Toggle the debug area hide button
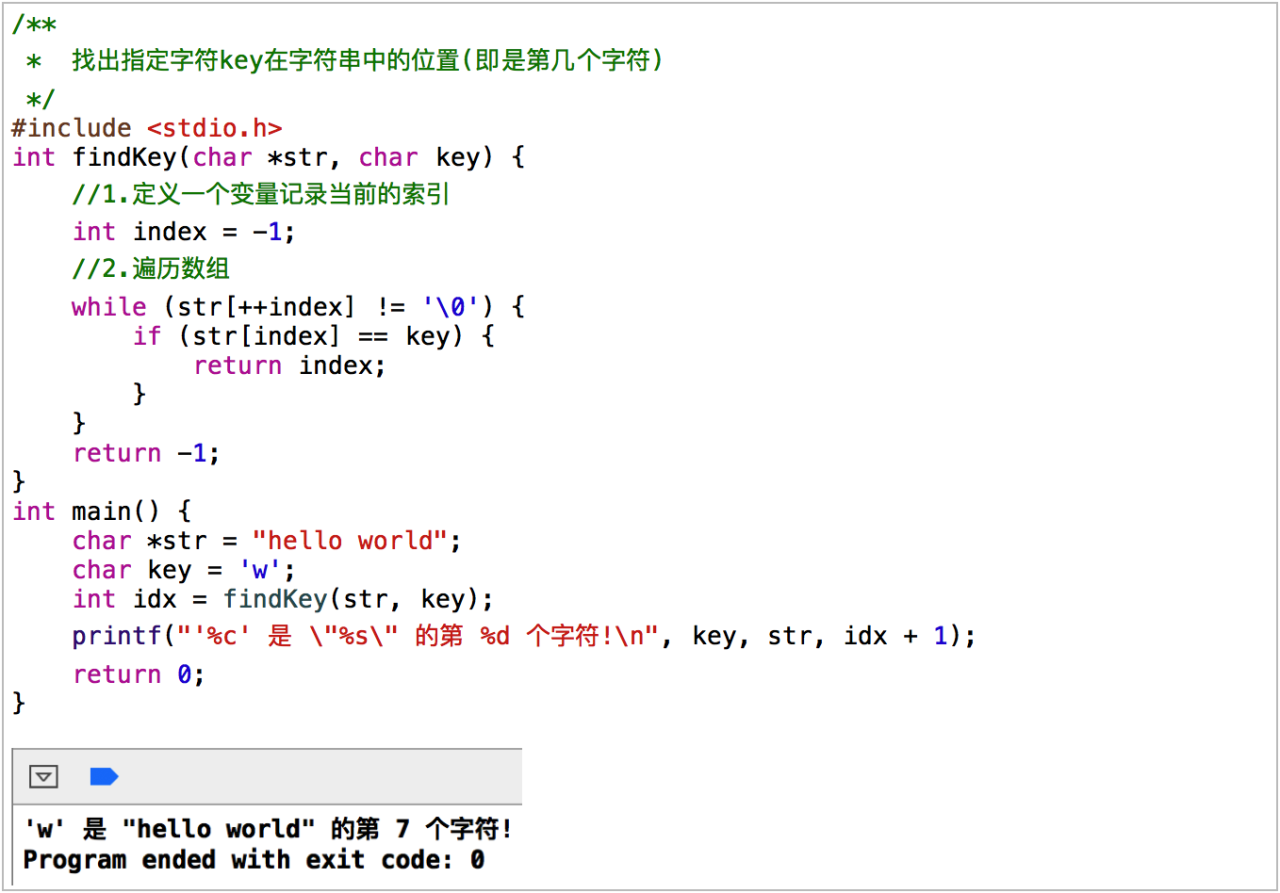Image resolution: width=1280 pixels, height=893 pixels. [43, 776]
